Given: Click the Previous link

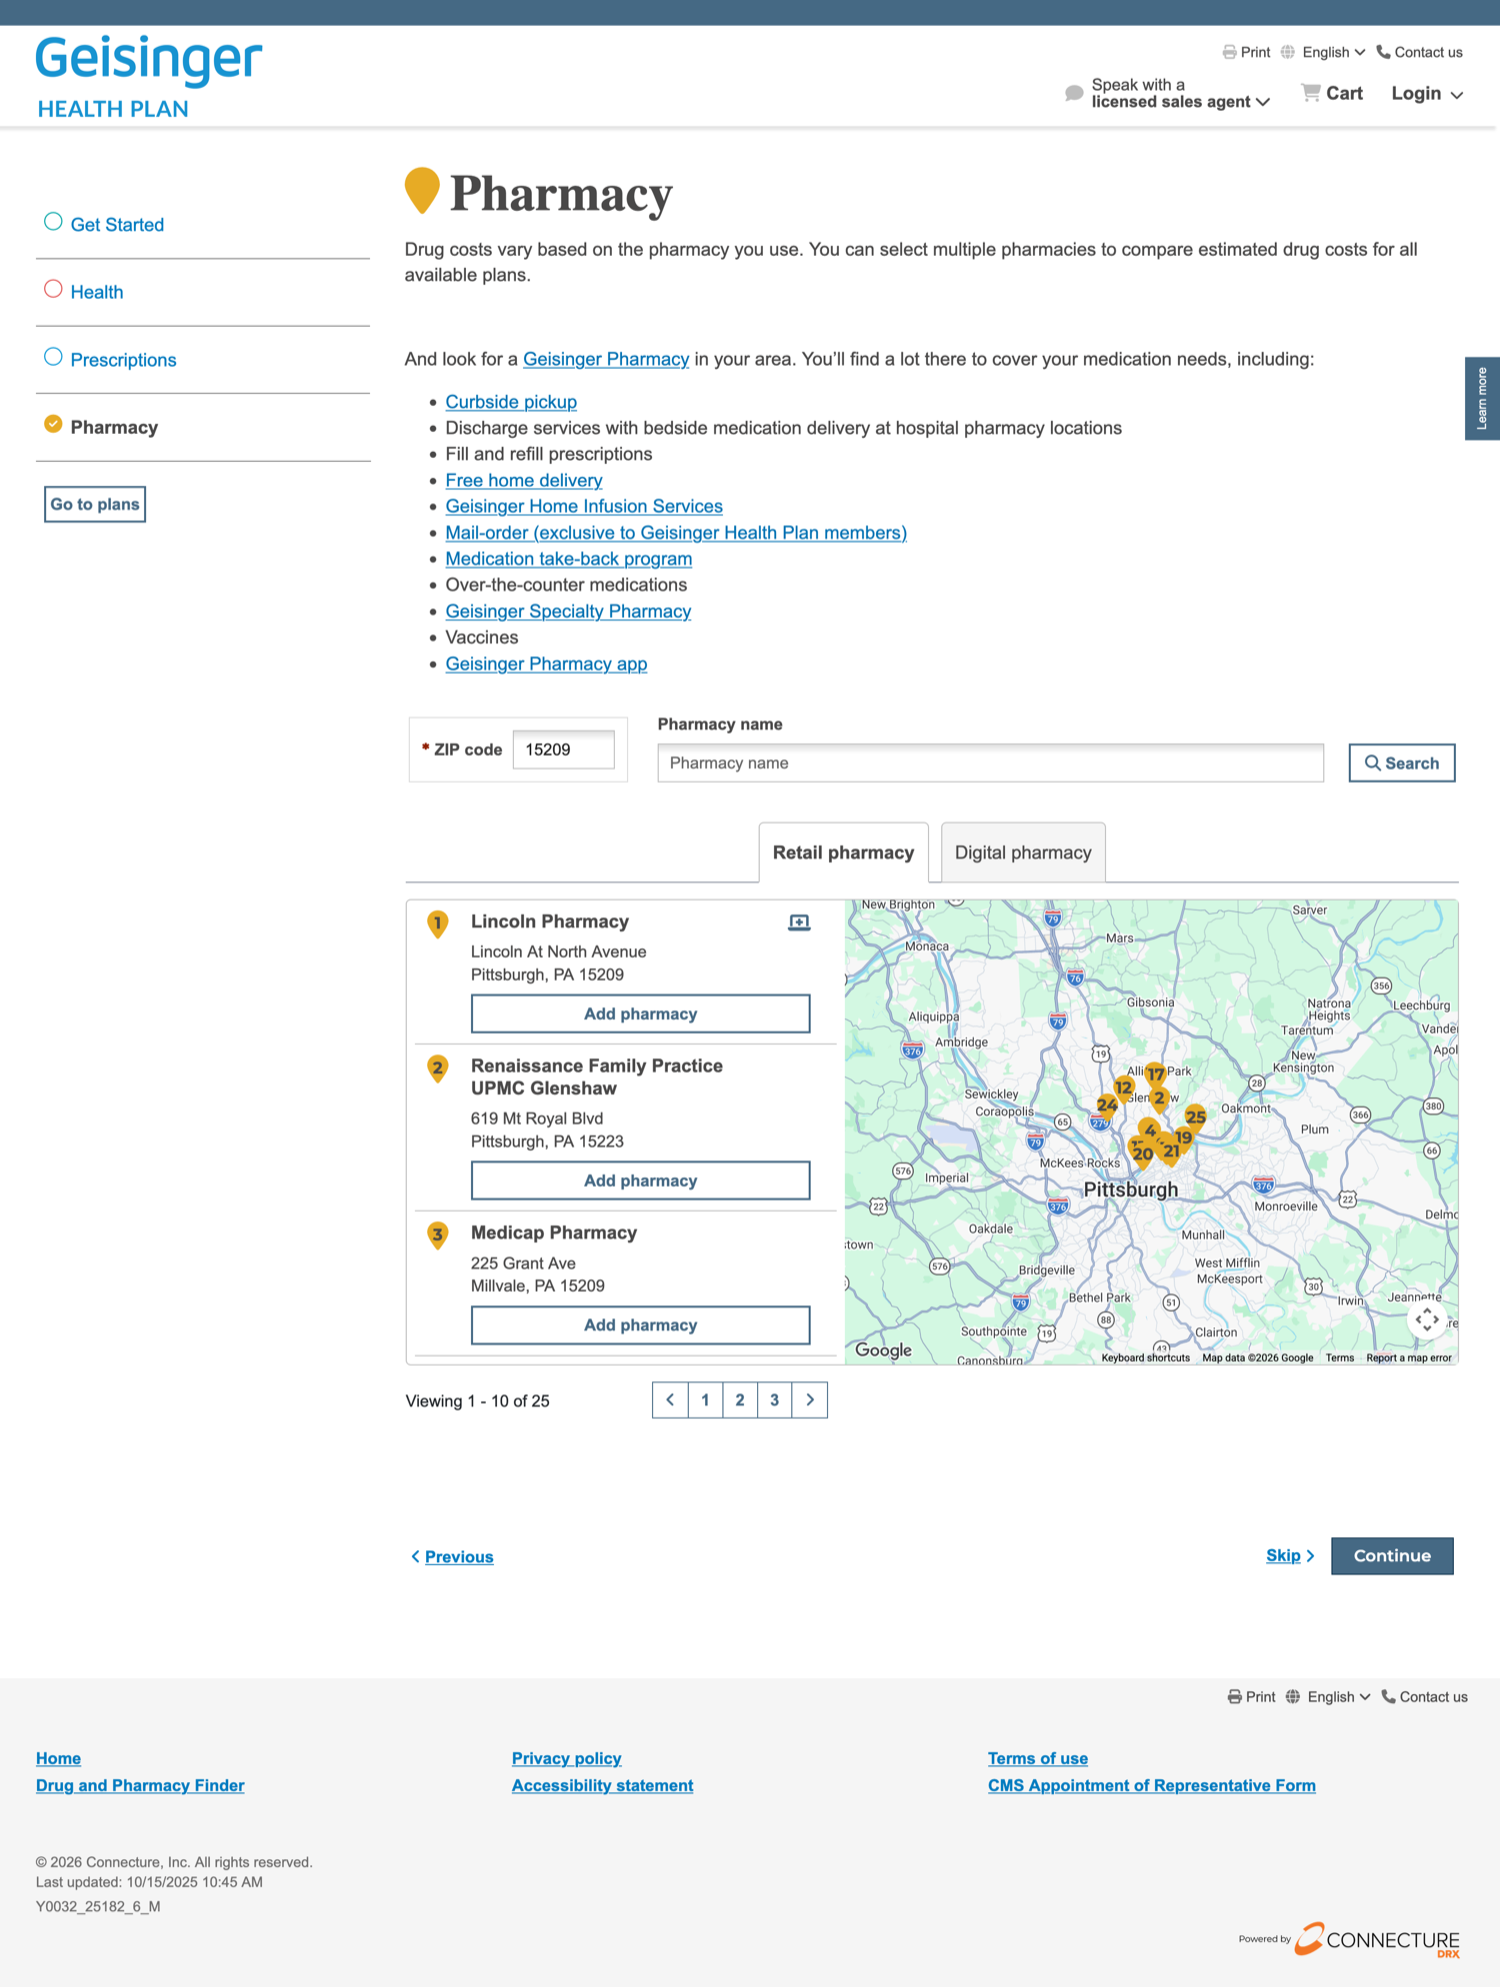Looking at the screenshot, I should point(452,1557).
